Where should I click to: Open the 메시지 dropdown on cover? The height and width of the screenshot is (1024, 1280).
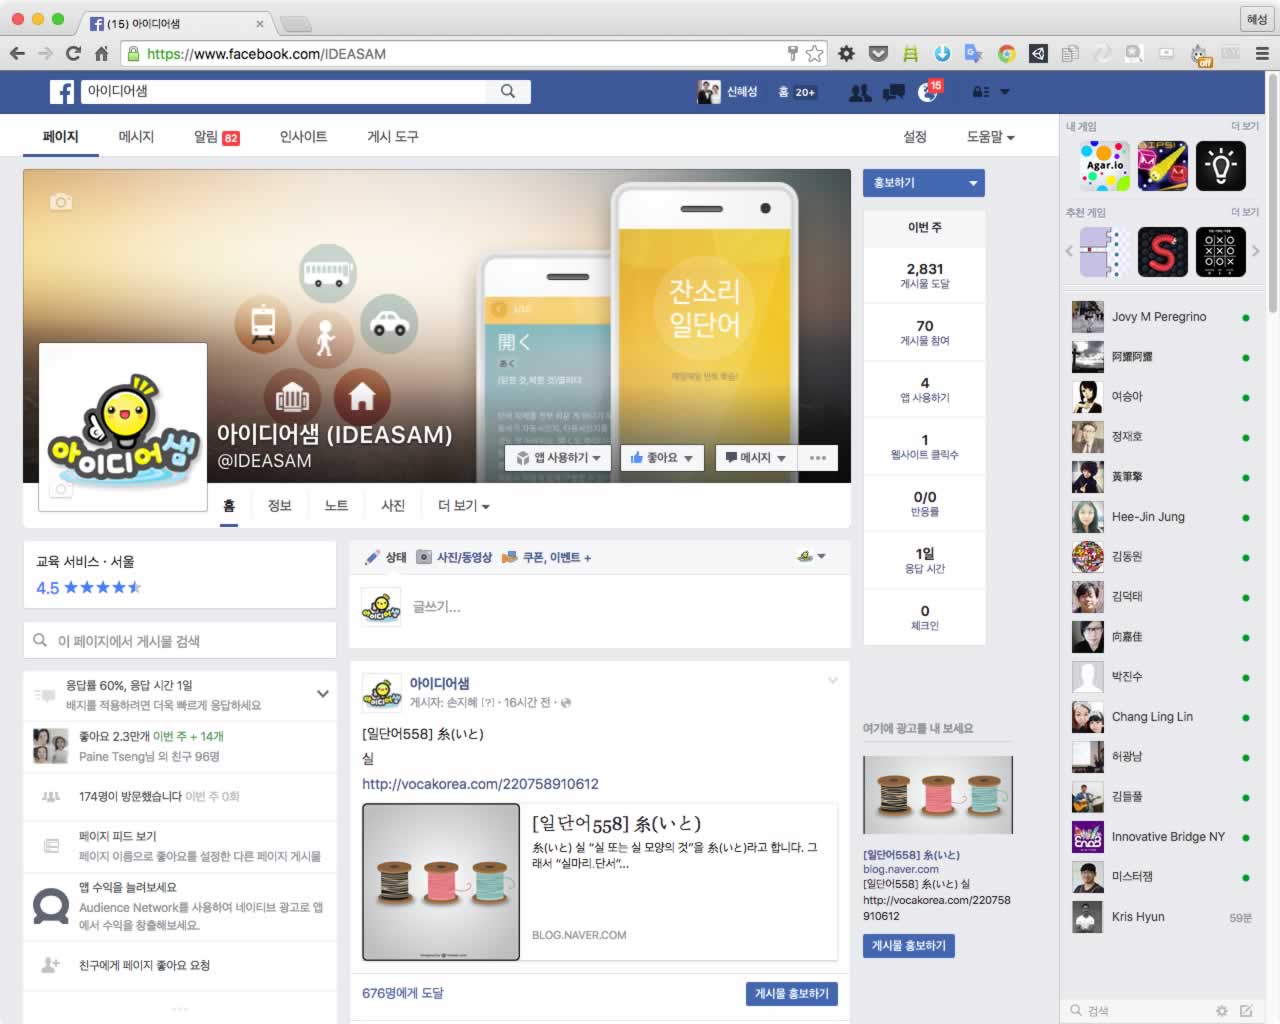pos(756,458)
